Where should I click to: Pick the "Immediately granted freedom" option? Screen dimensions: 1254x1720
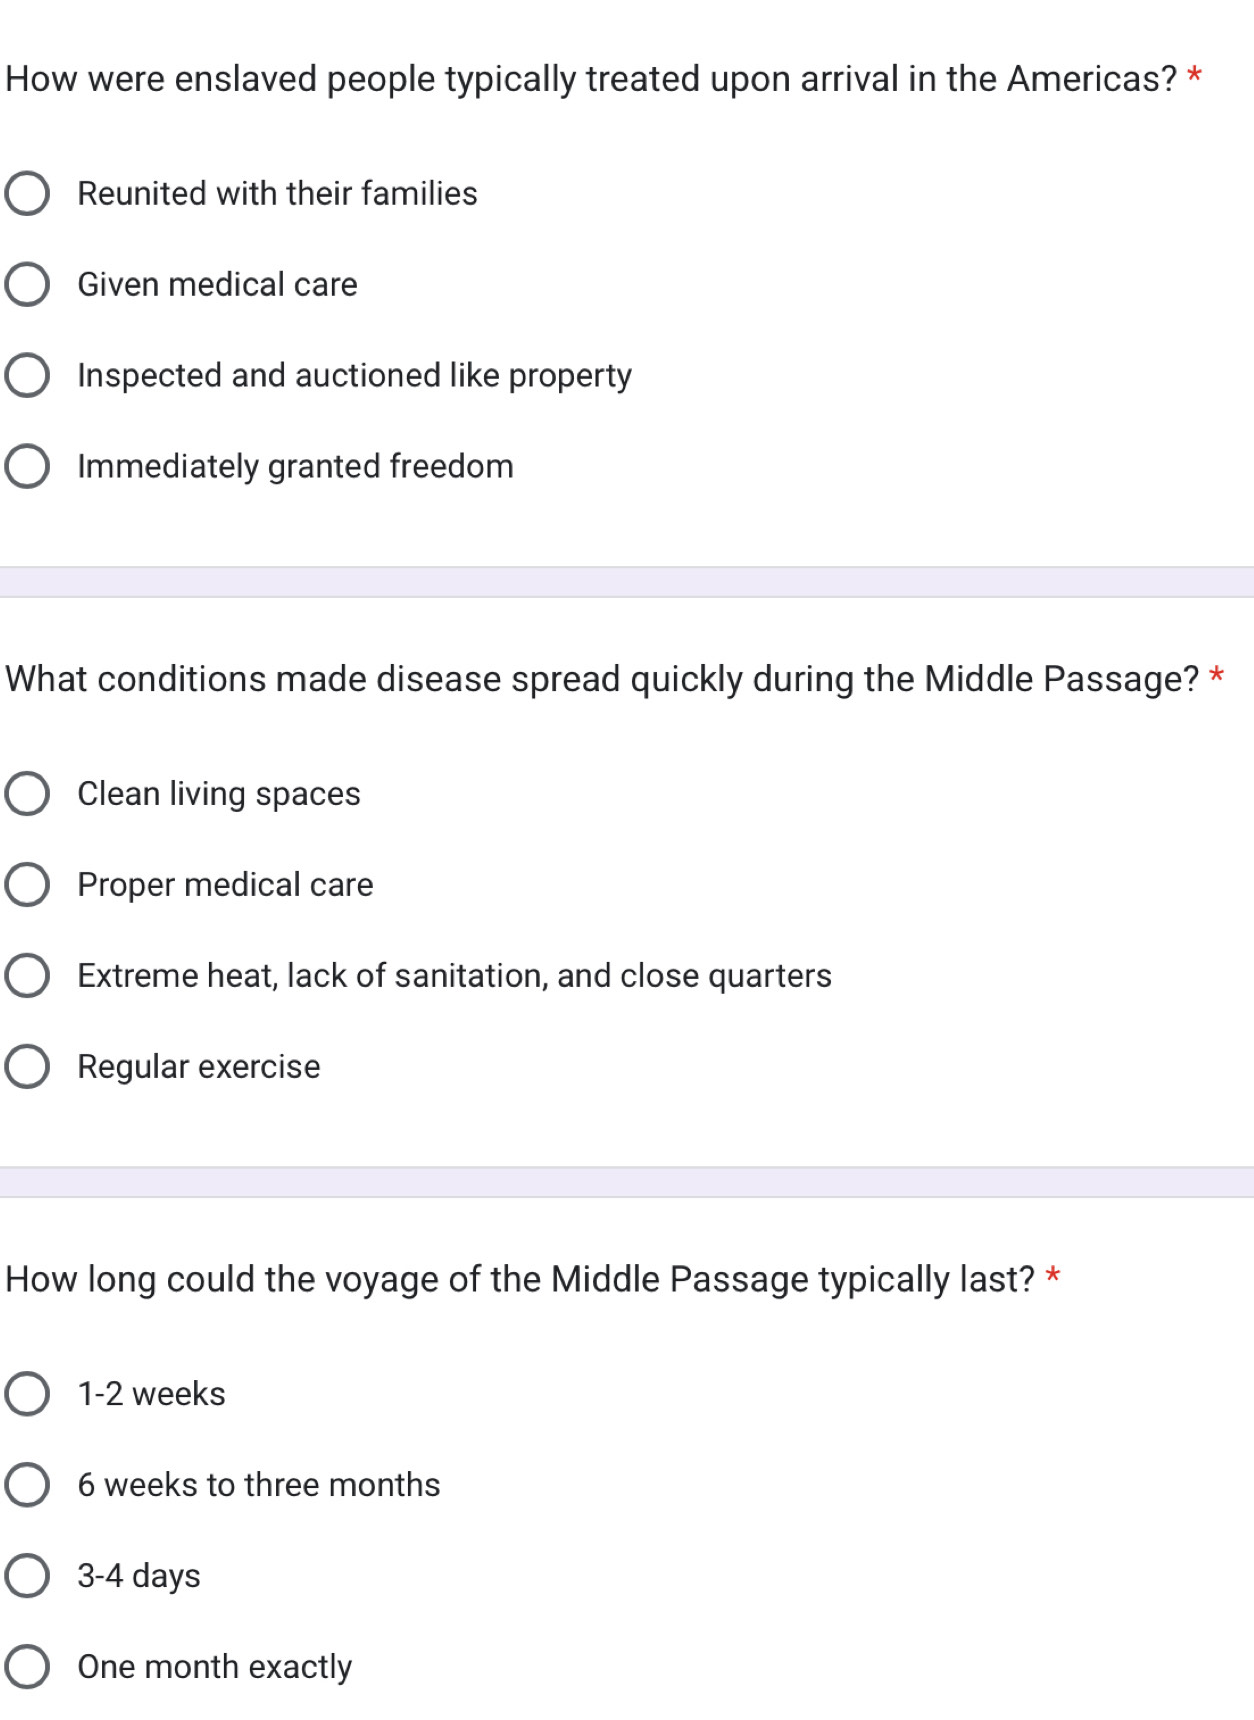point(27,467)
